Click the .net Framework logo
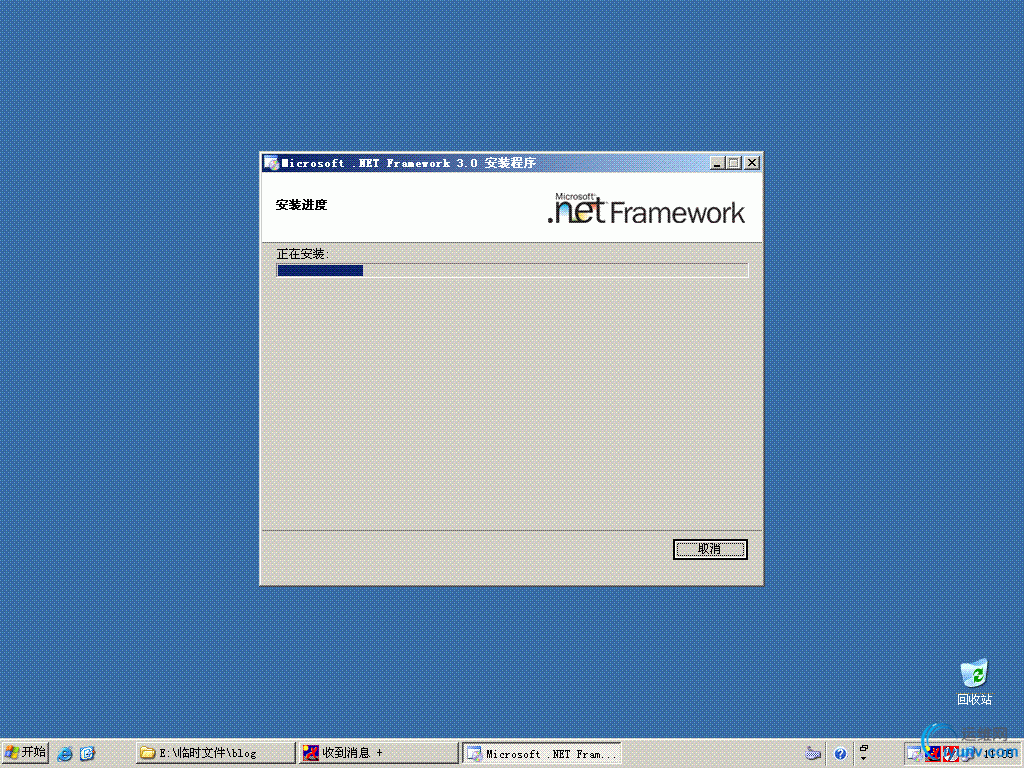This screenshot has width=1024, height=768. point(646,208)
